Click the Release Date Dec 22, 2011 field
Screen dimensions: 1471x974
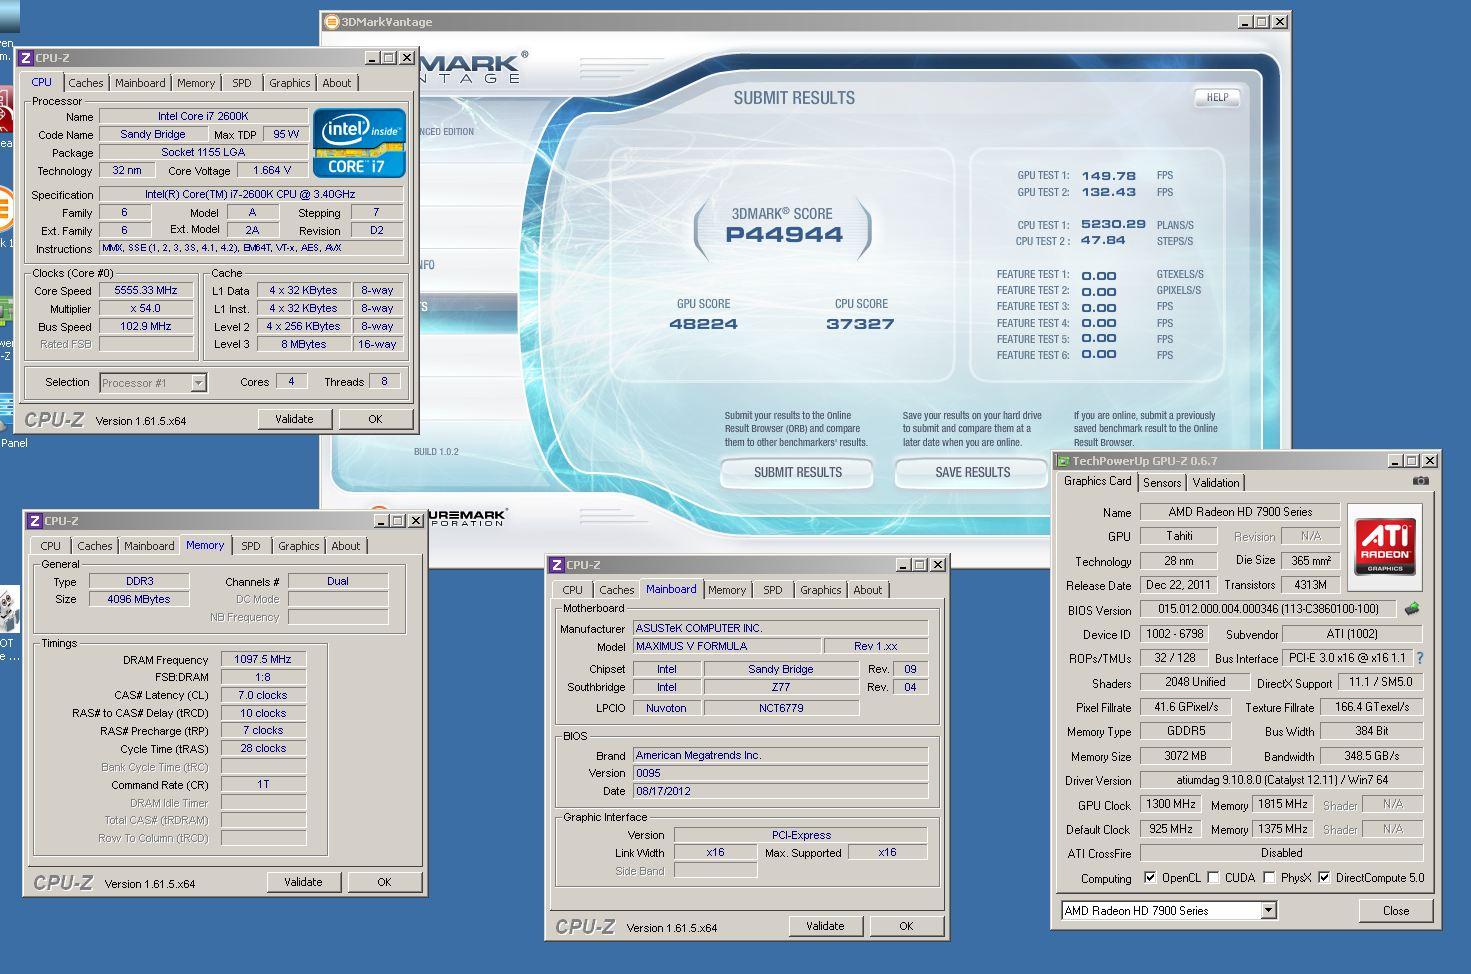coord(1178,585)
